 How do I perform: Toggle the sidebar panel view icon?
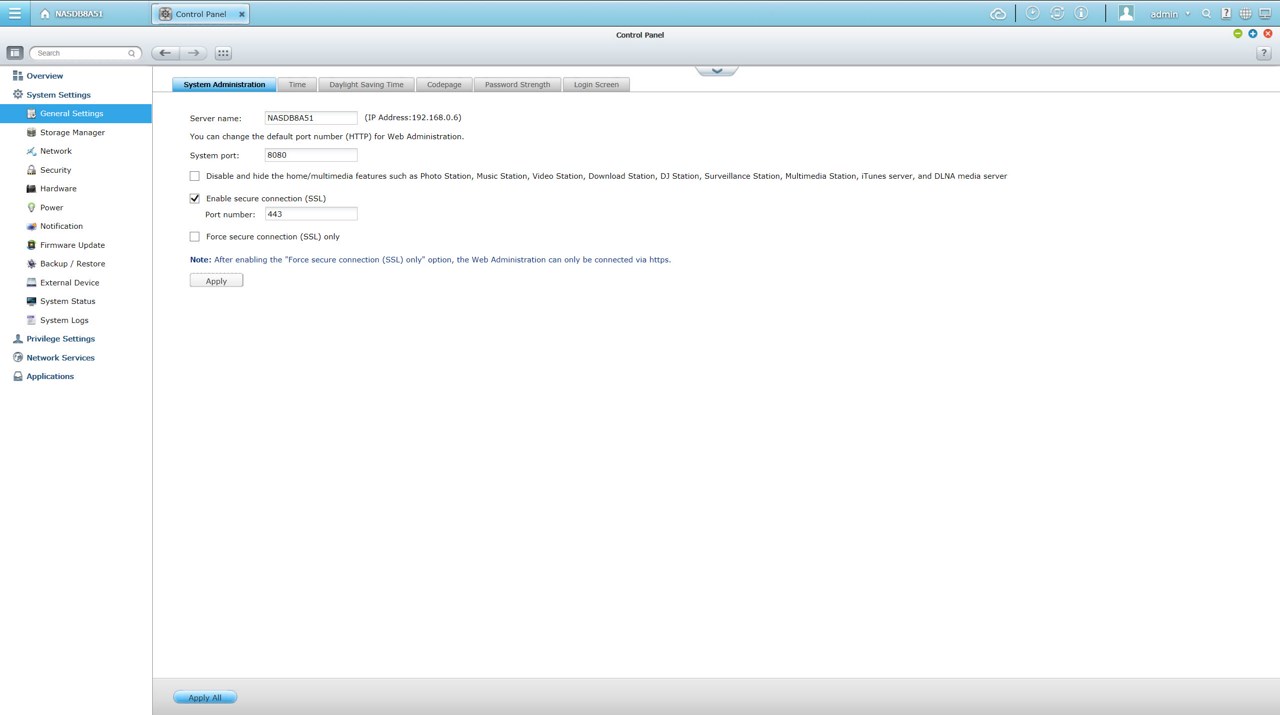14,53
